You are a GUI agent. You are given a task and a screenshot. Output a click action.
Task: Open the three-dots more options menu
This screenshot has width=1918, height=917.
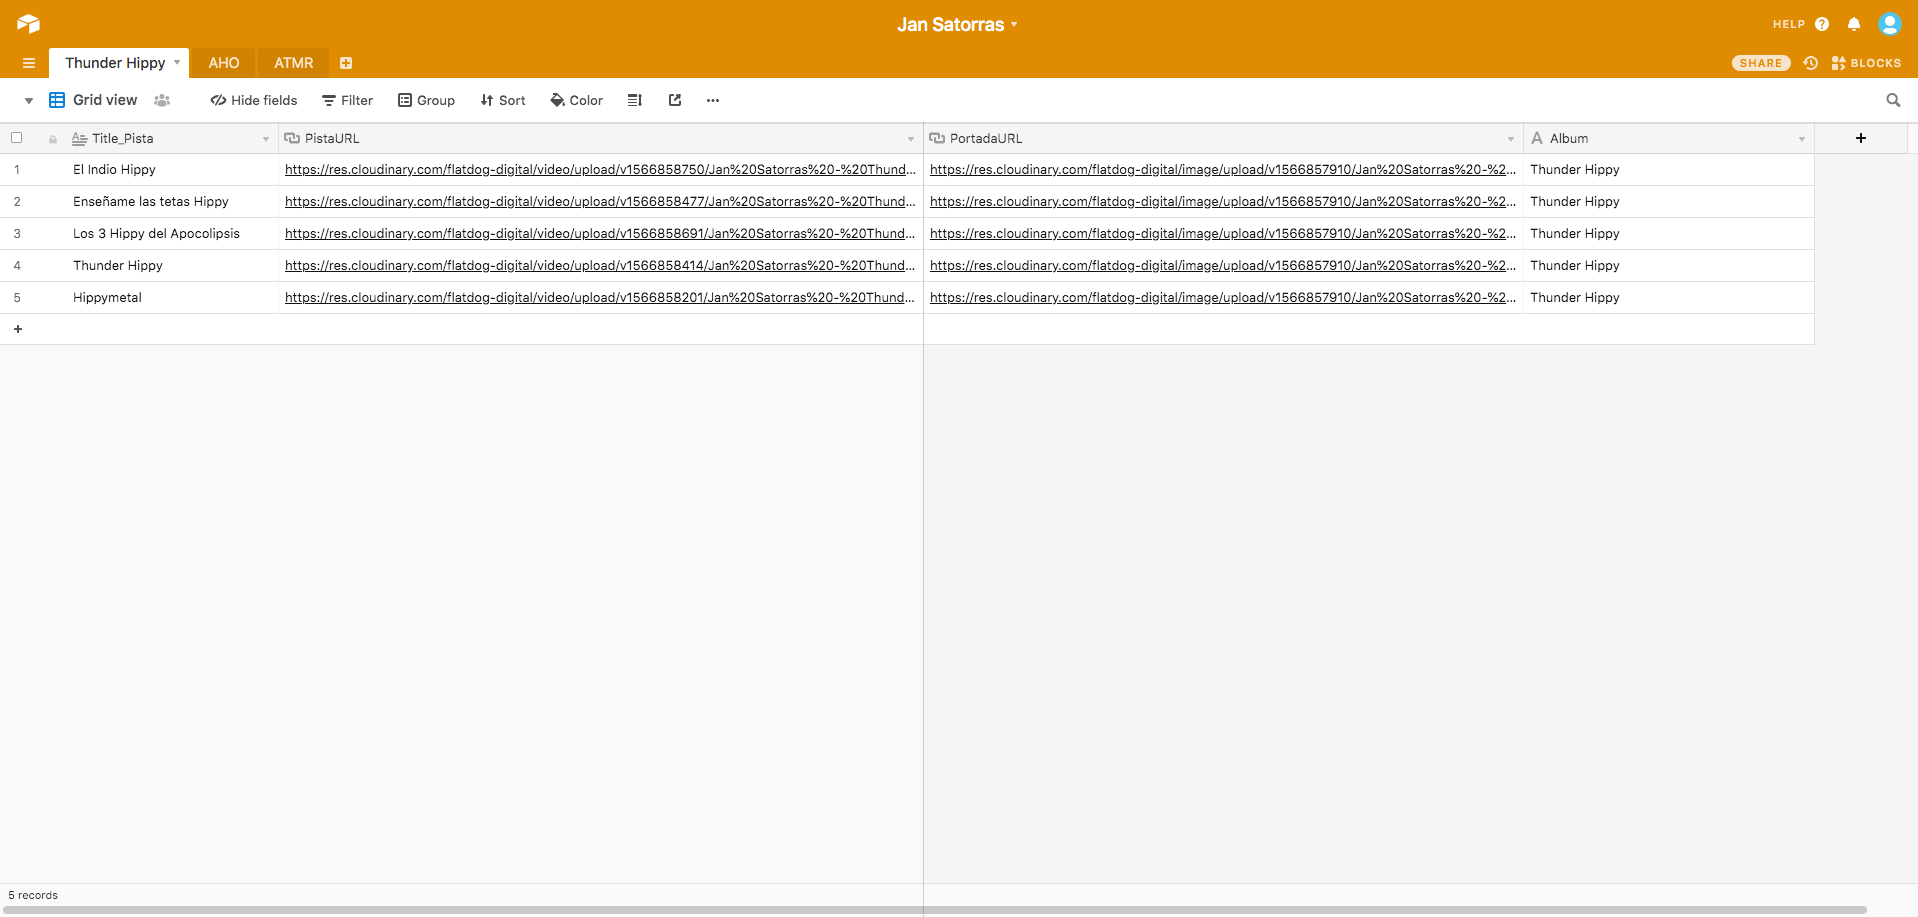click(713, 100)
